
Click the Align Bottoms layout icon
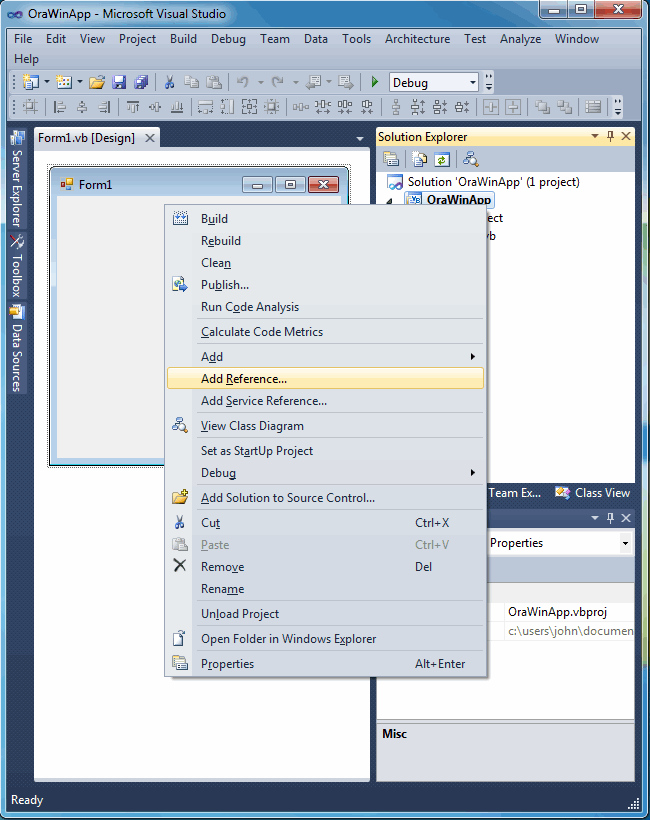click(x=177, y=107)
